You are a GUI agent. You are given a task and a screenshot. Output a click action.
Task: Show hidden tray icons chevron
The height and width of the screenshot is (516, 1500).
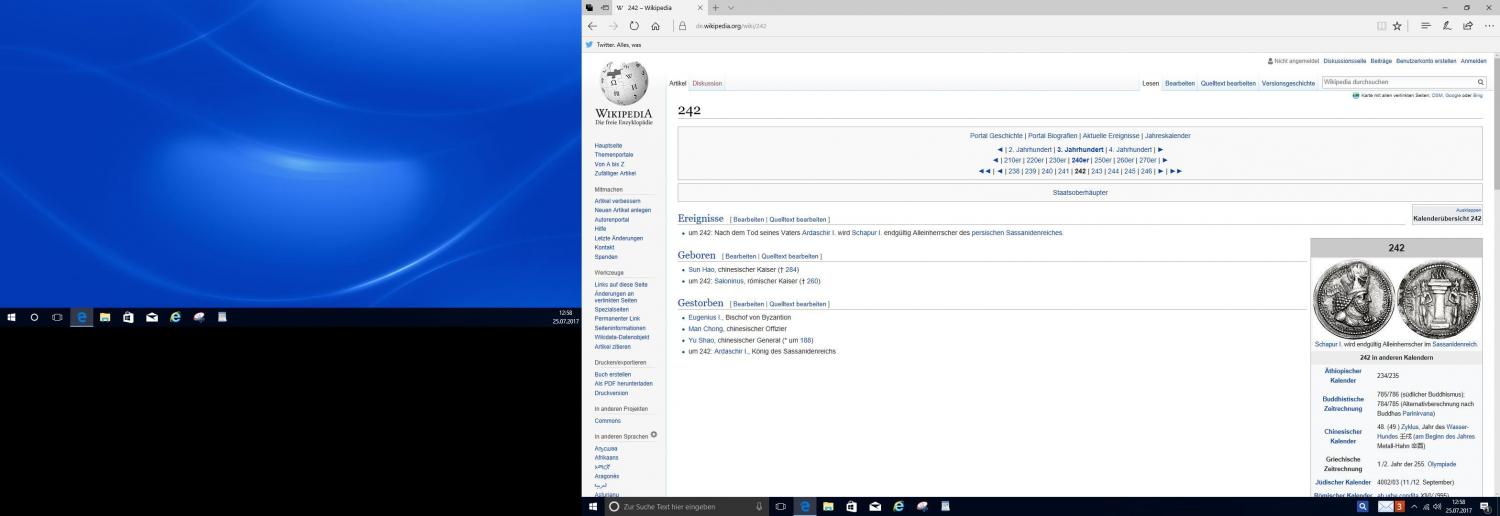1416,507
